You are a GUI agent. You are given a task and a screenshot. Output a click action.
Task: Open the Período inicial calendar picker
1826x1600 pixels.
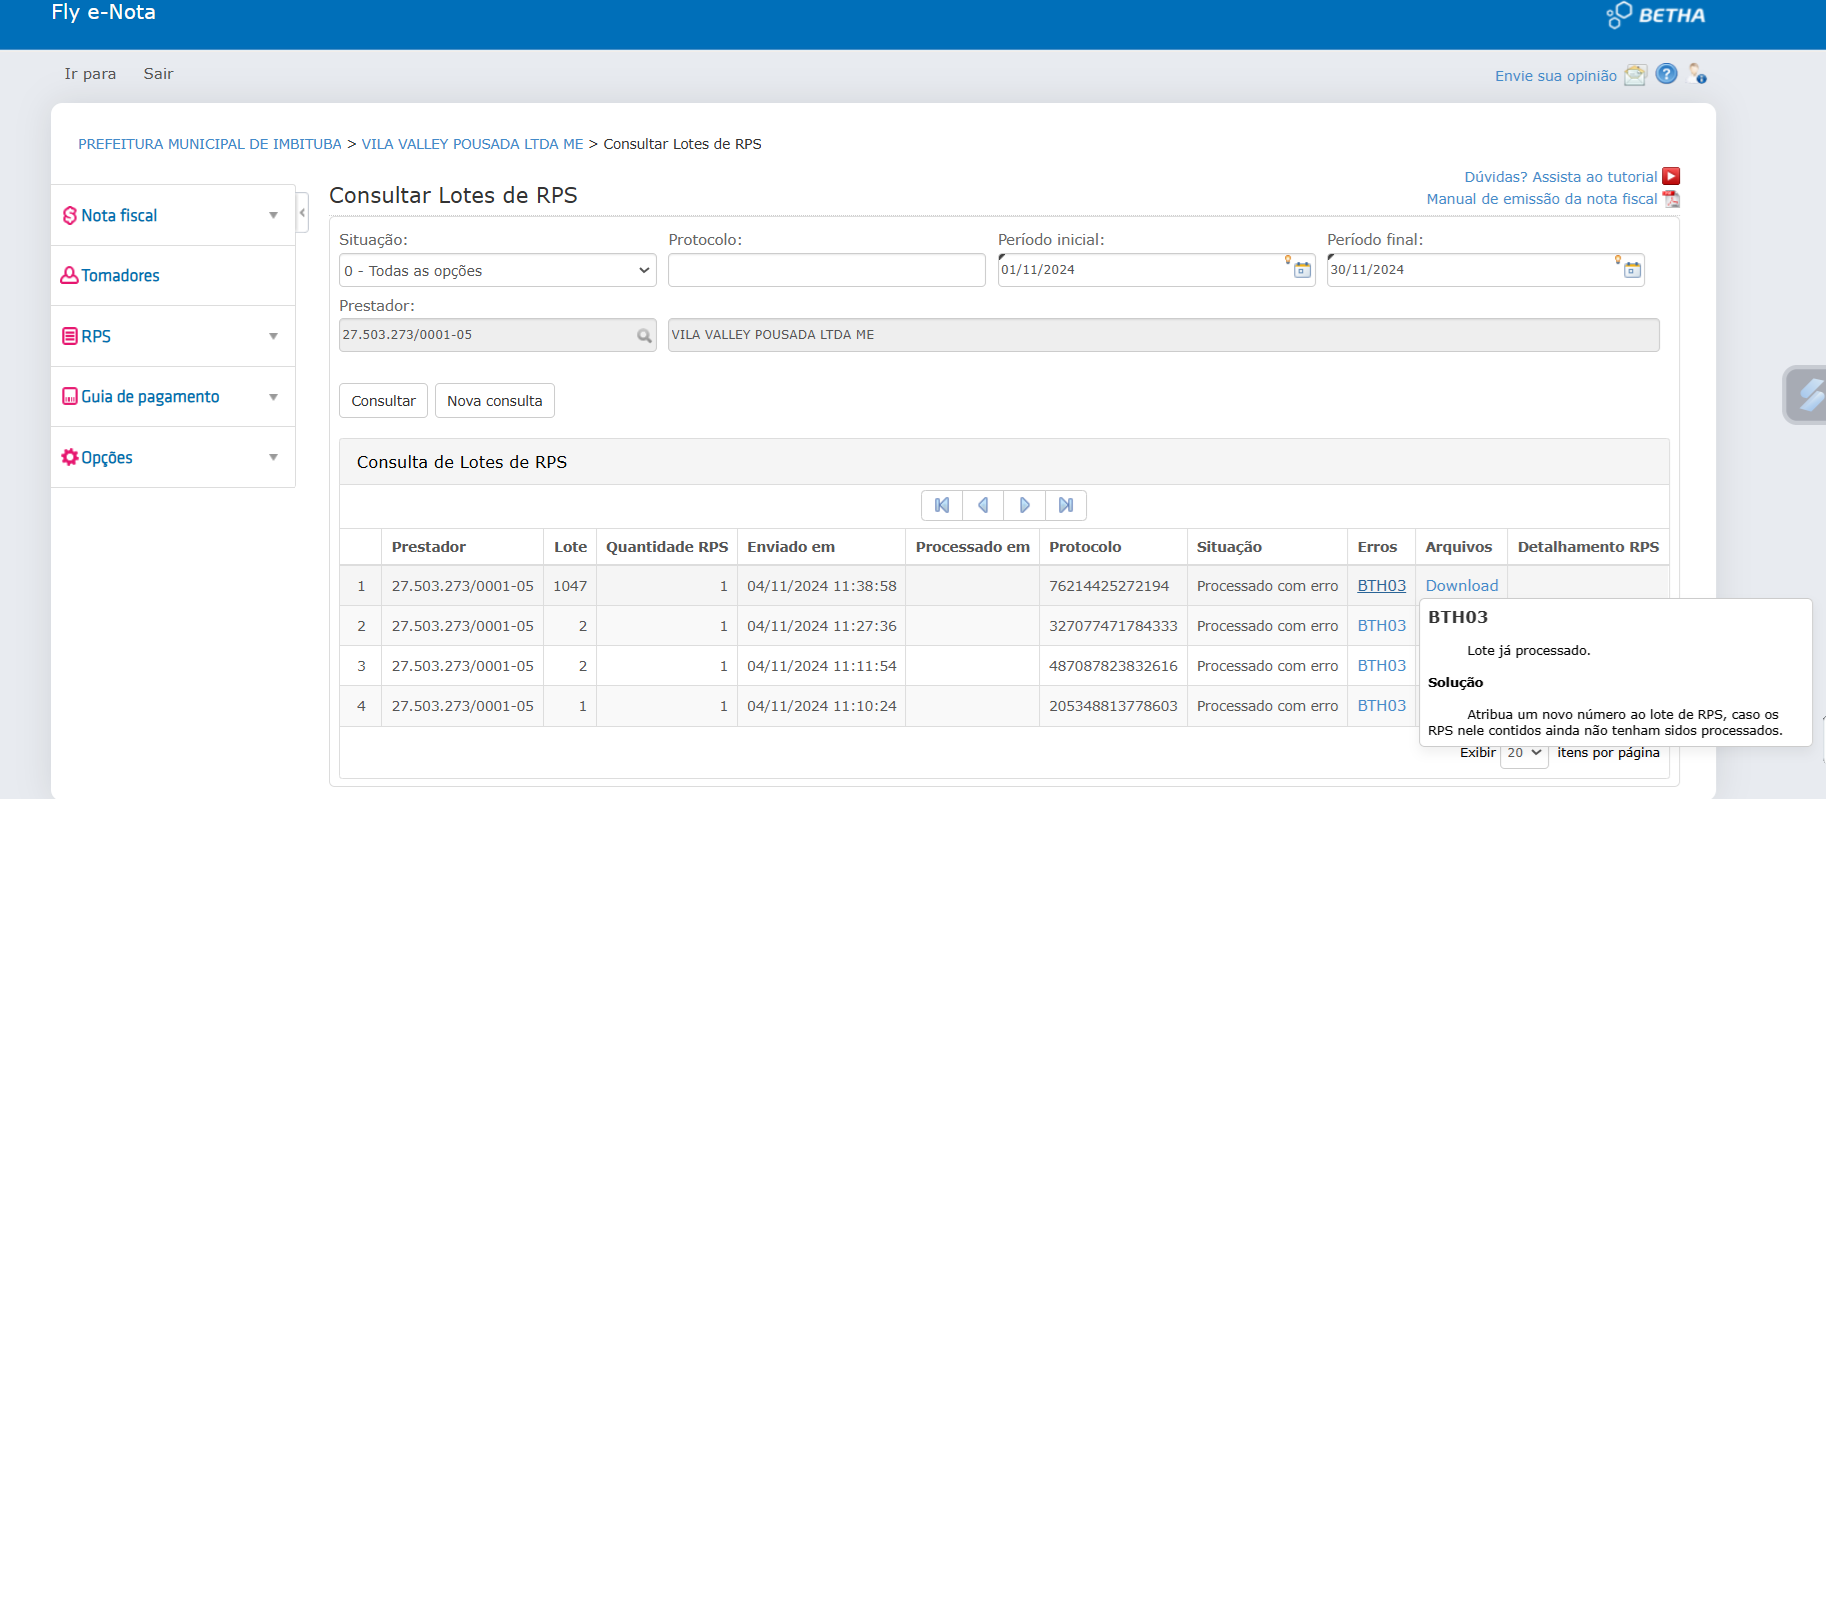pyautogui.click(x=1302, y=270)
